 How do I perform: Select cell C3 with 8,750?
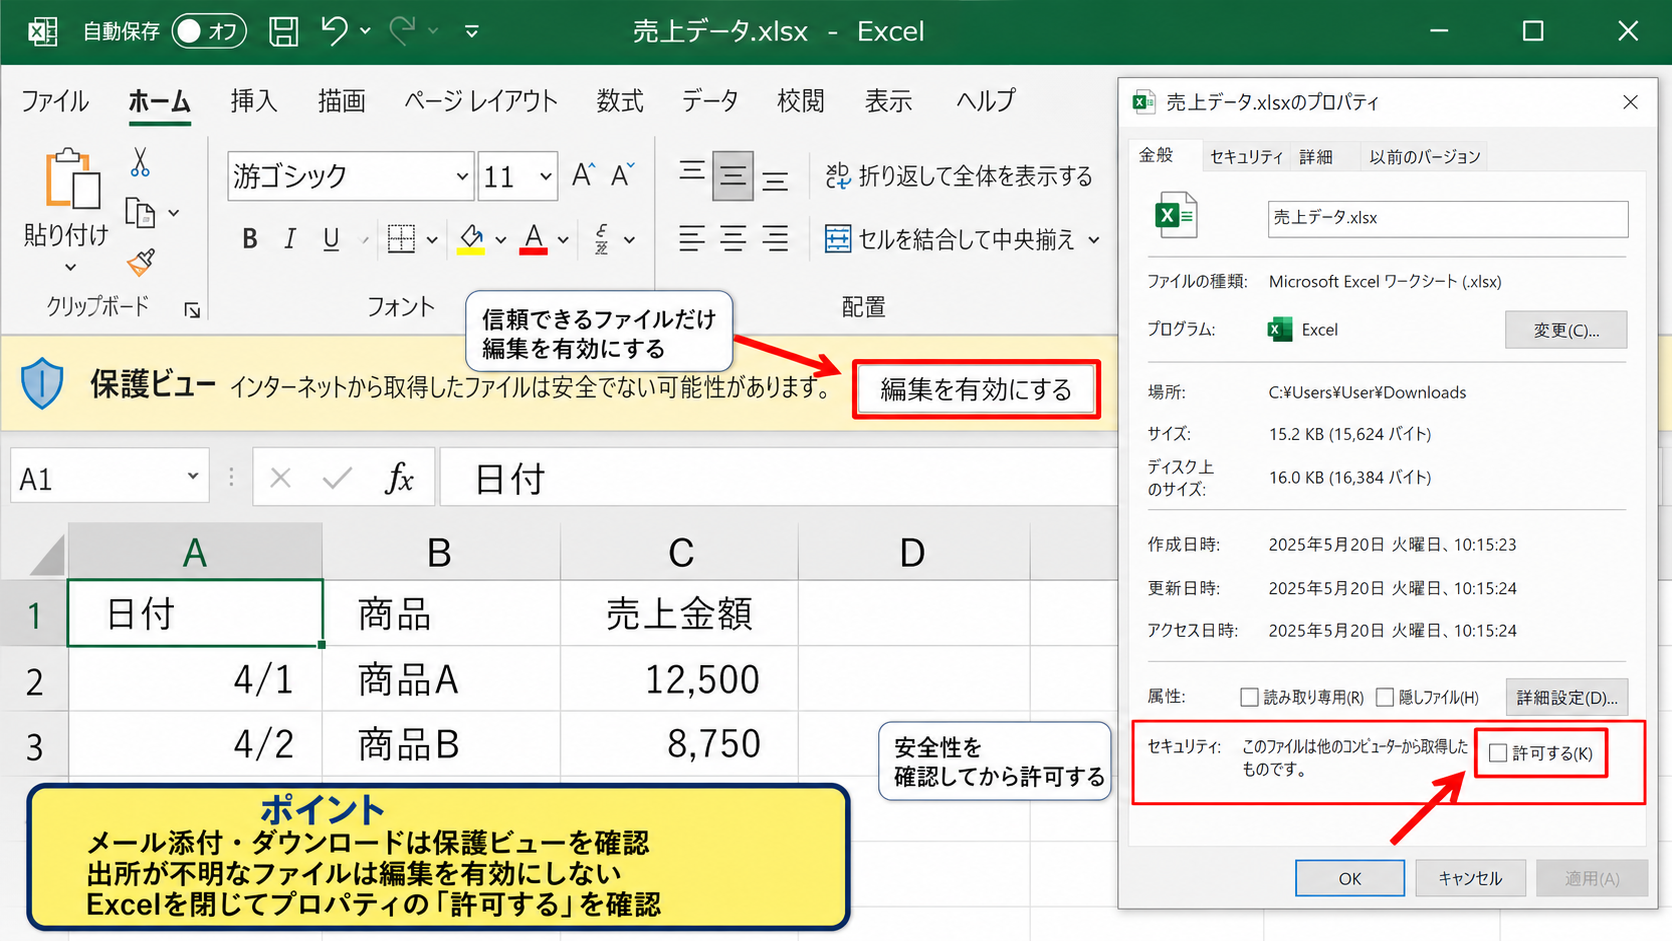680,744
